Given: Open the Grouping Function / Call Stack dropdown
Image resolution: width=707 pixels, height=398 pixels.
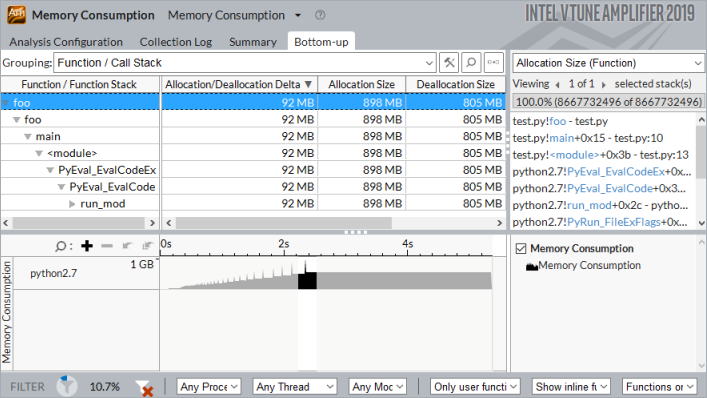Looking at the screenshot, I should [x=245, y=63].
